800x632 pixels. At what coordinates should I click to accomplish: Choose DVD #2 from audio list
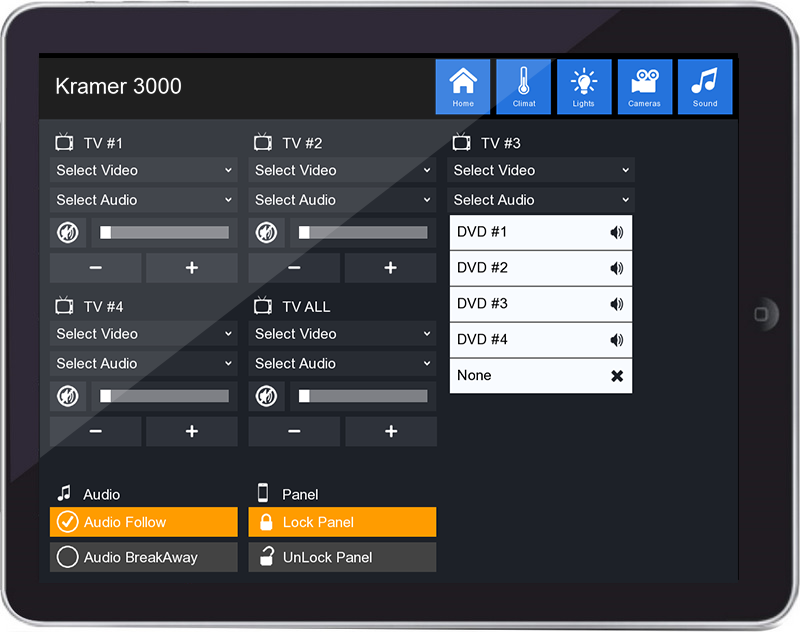point(540,268)
